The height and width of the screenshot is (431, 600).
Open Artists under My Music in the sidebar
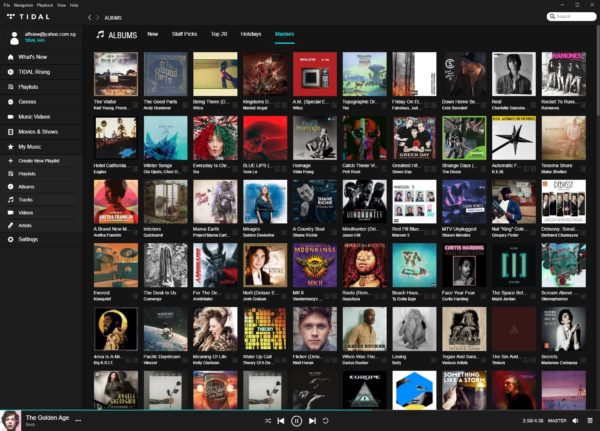[x=25, y=226]
